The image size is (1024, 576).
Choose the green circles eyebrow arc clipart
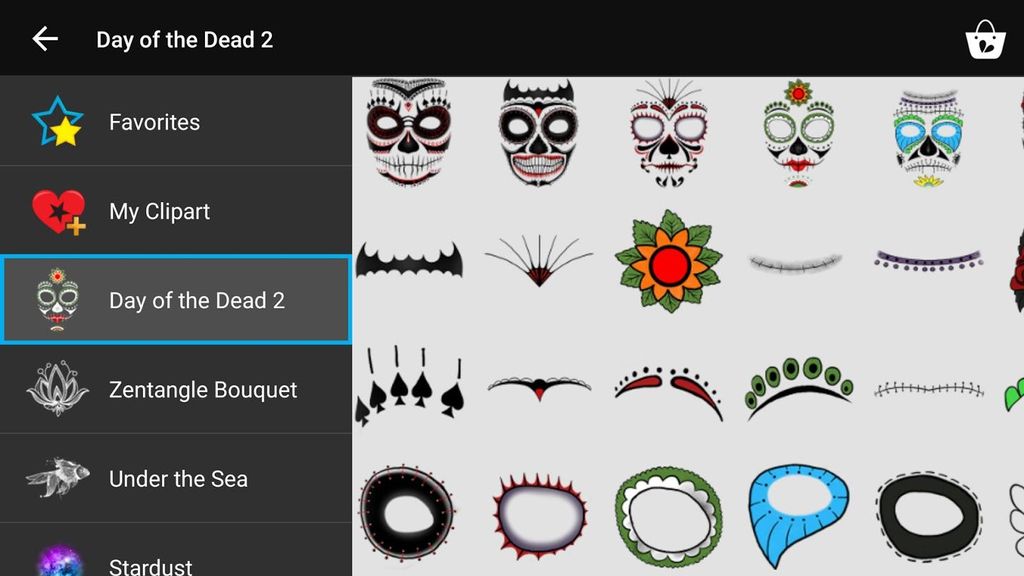coord(799,389)
